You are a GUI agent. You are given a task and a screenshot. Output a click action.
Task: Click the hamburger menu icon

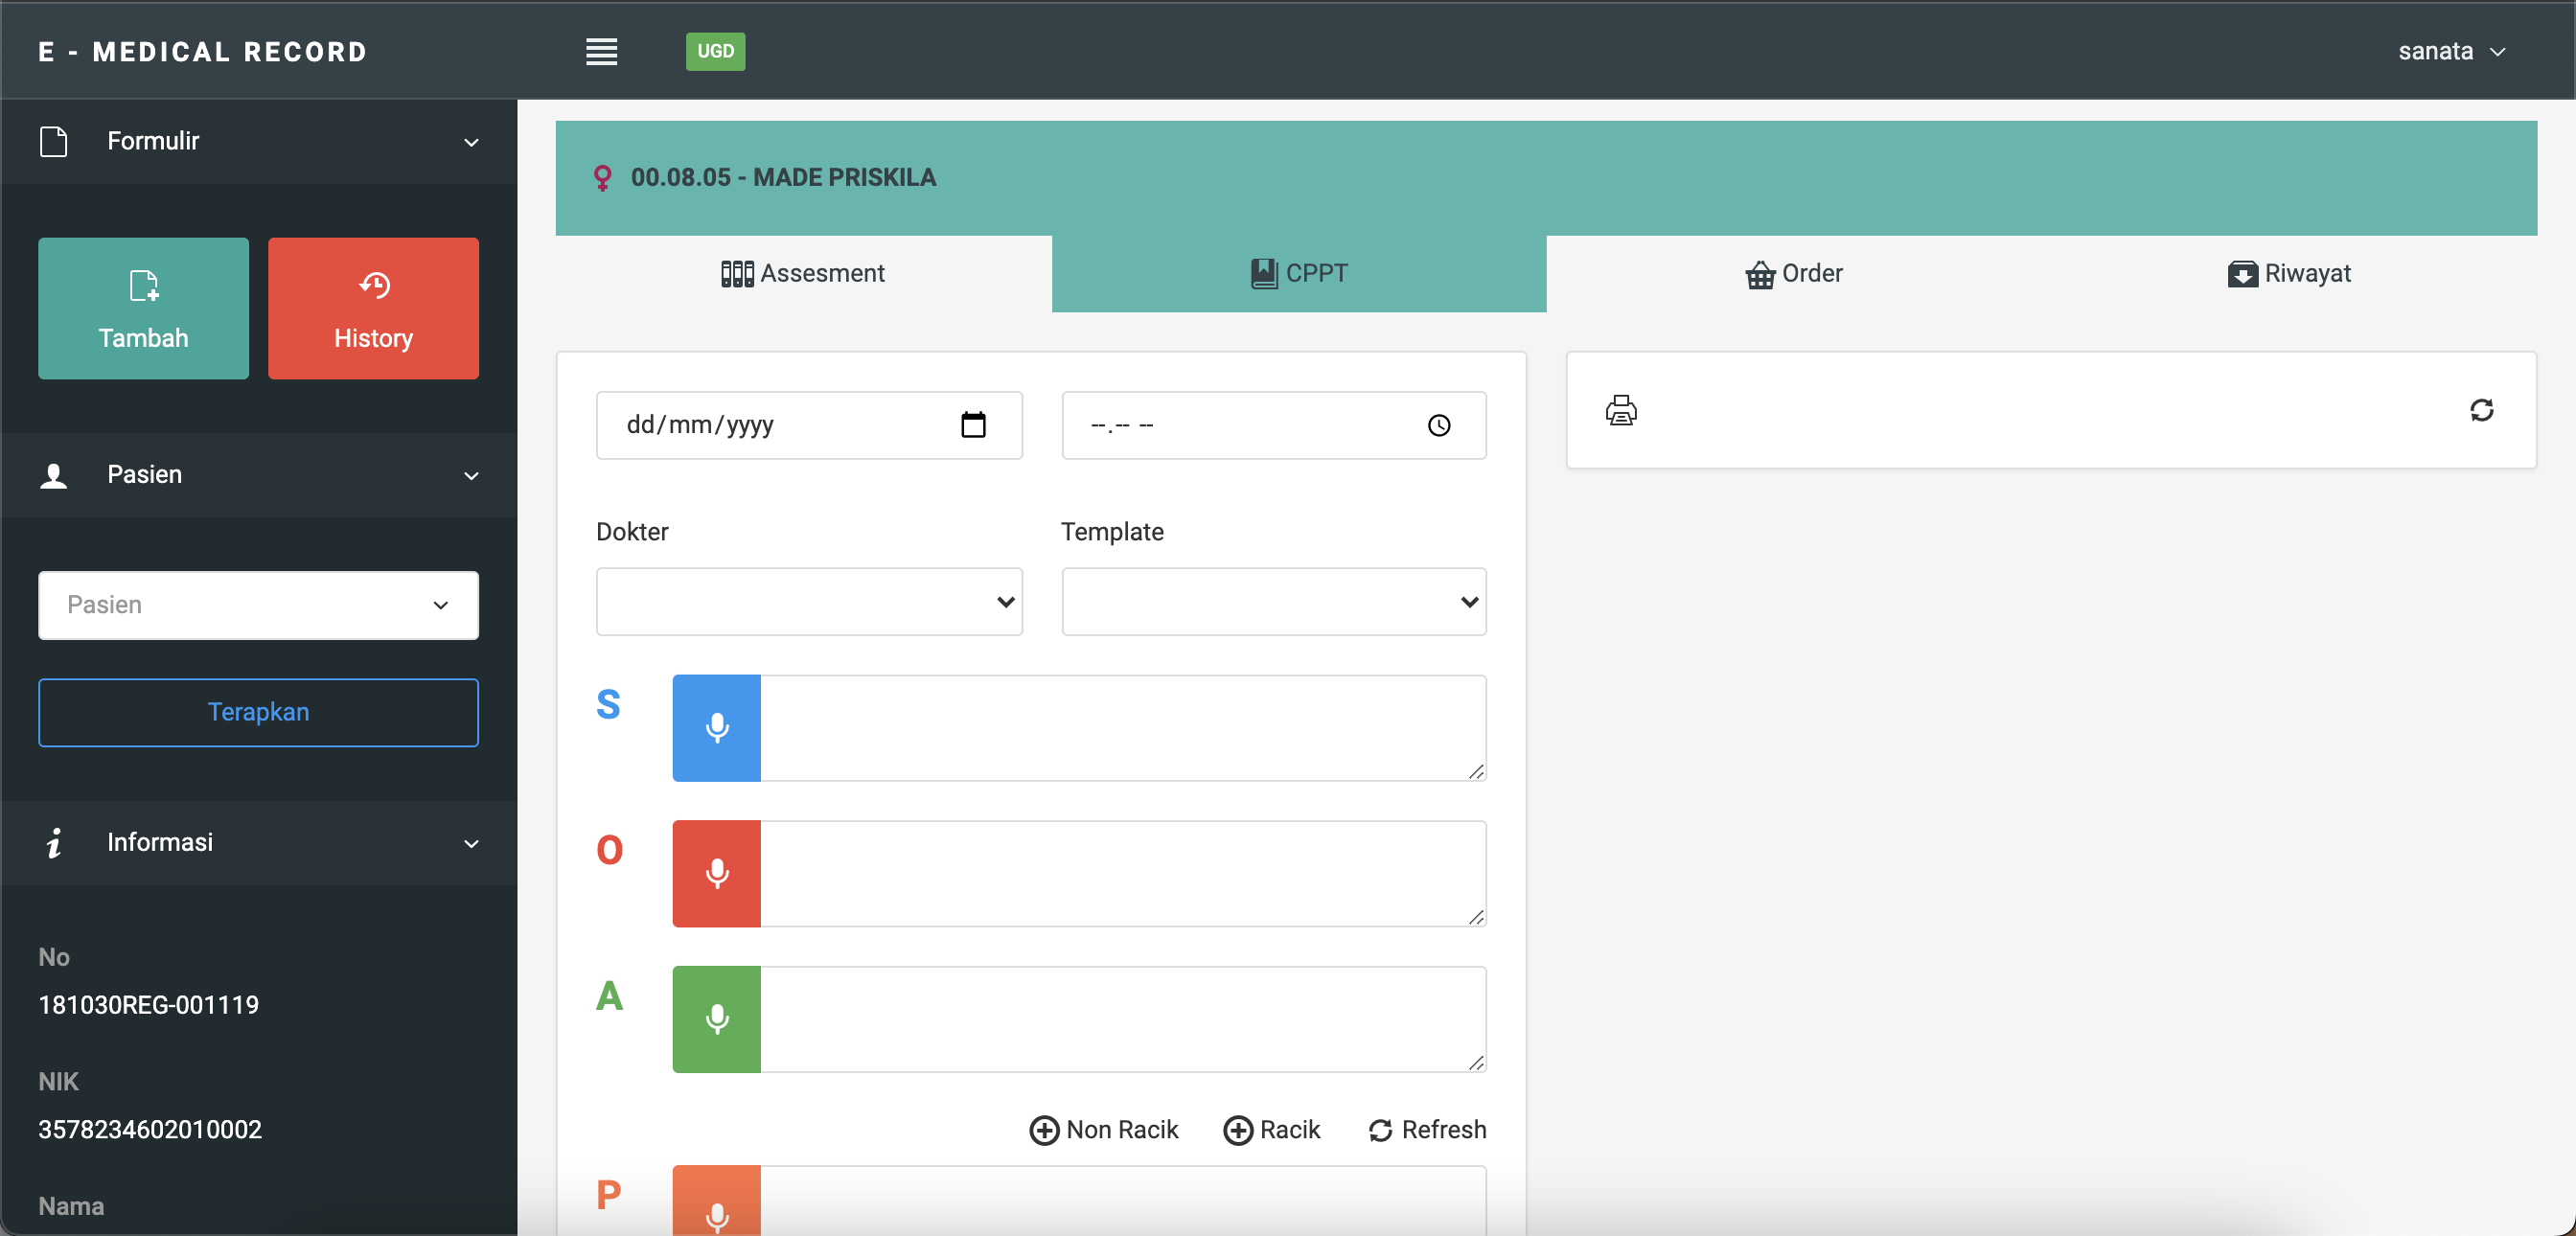click(601, 51)
